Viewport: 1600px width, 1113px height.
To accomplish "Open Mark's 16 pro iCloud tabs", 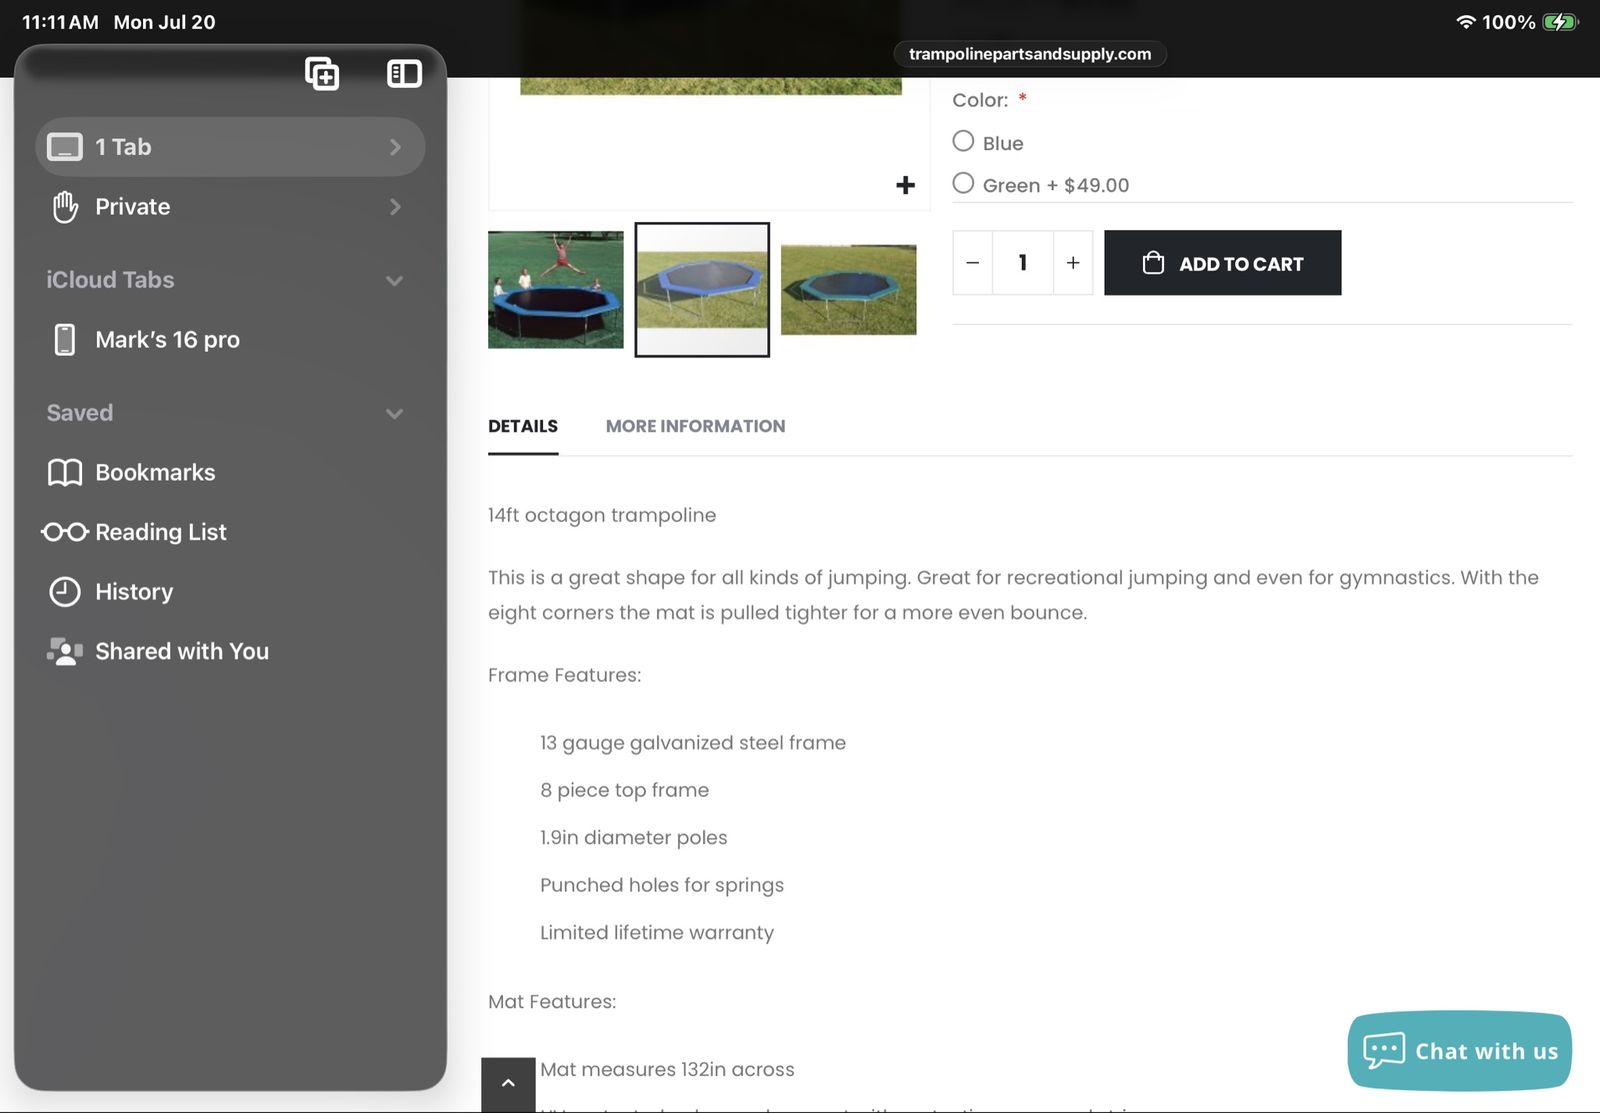I will pos(230,340).
